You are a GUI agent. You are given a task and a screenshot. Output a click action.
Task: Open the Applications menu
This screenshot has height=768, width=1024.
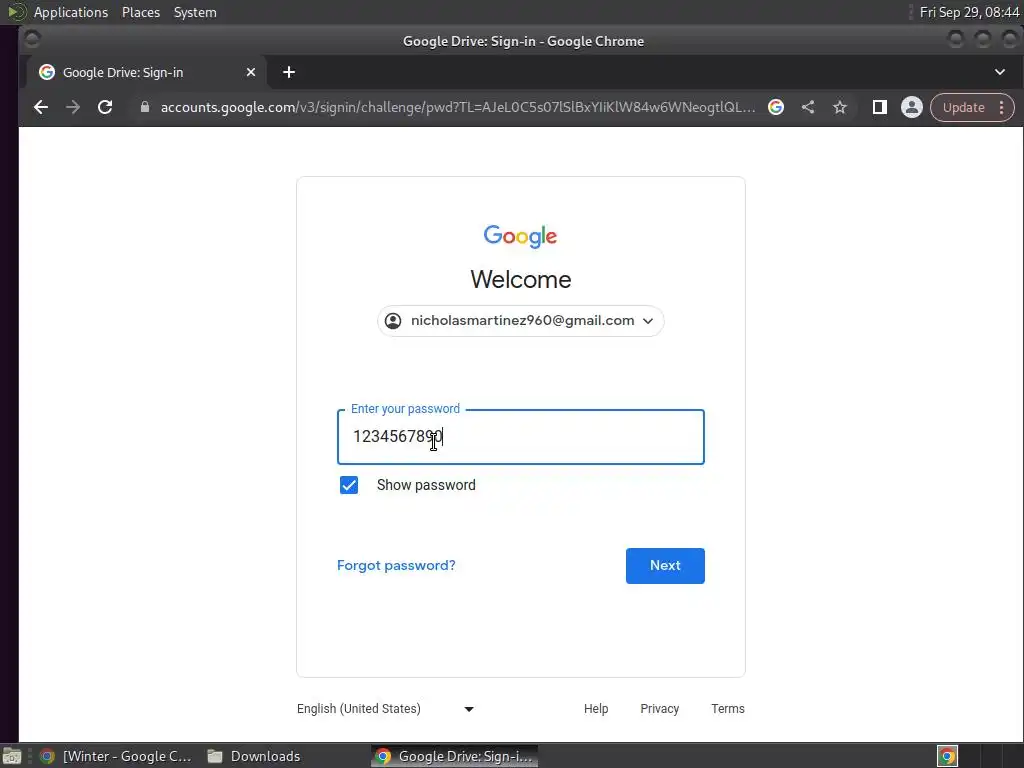coord(71,12)
